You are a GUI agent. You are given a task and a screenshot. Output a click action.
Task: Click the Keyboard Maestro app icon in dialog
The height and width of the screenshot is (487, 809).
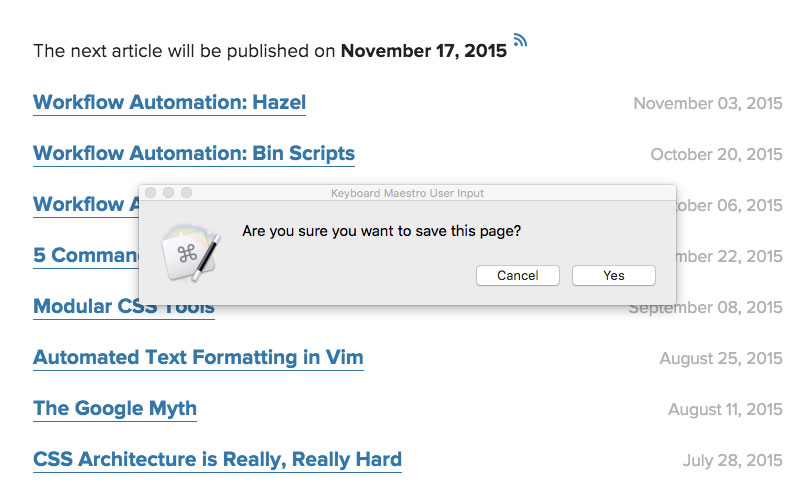pos(190,252)
